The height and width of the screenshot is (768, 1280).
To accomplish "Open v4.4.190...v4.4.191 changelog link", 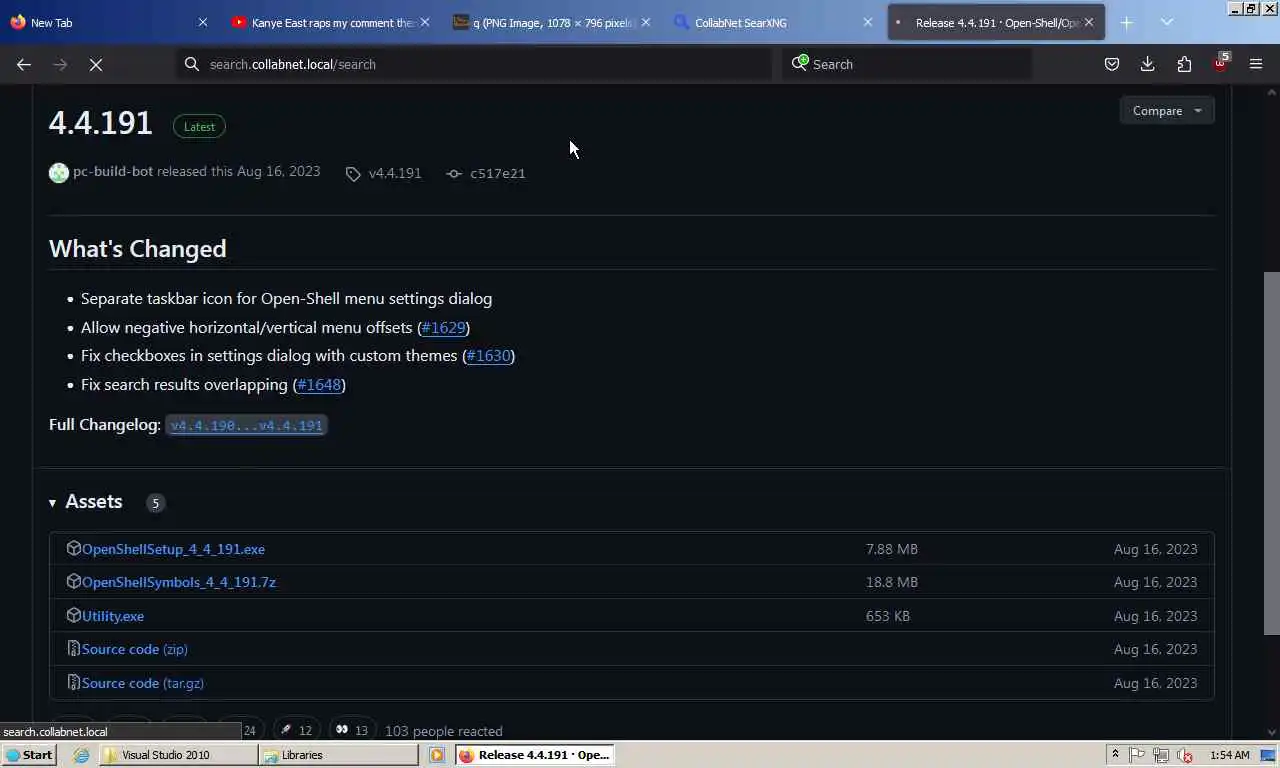I will [x=246, y=425].
